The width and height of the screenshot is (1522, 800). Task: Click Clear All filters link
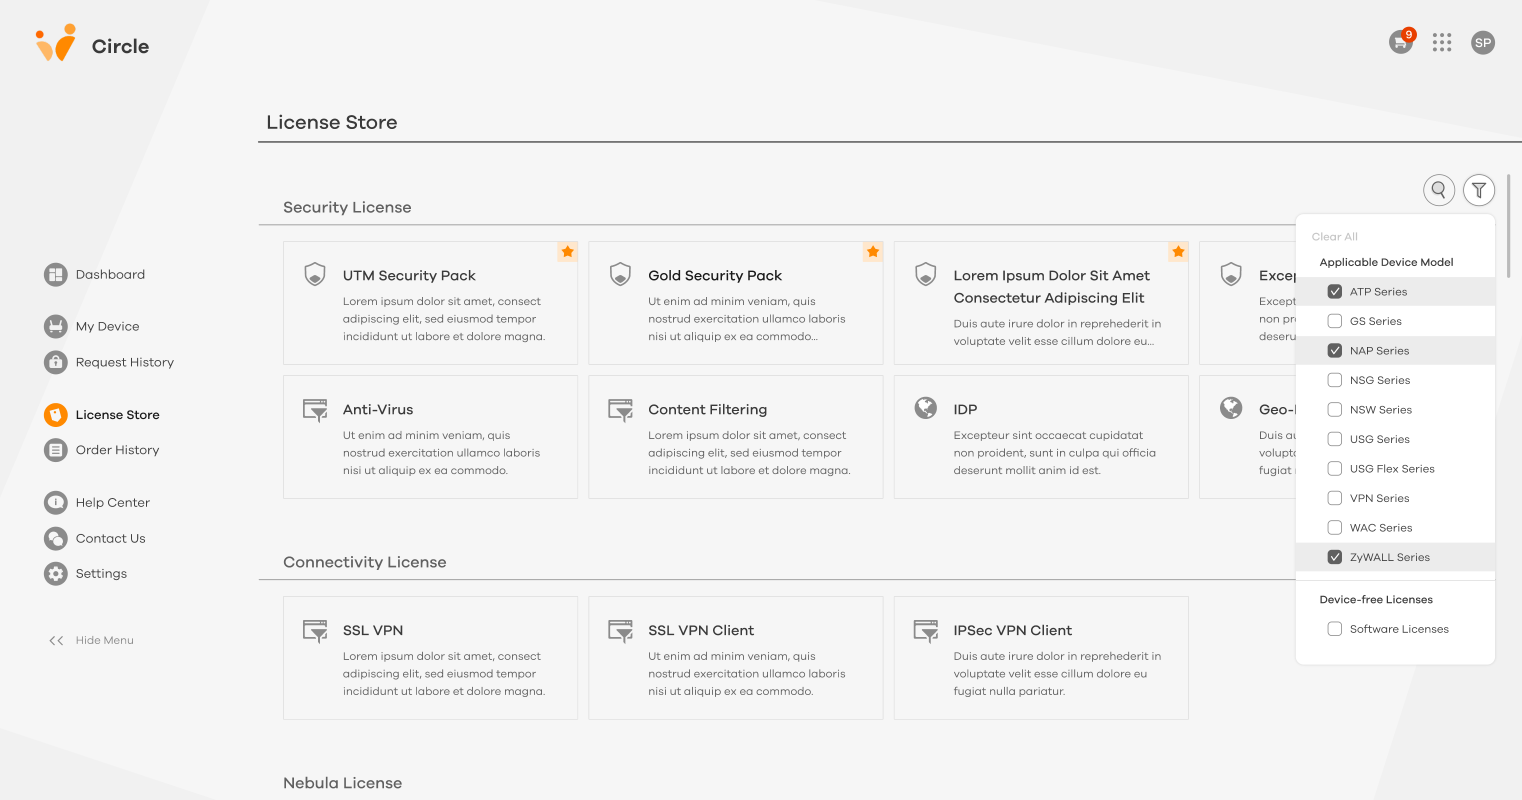tap(1334, 237)
